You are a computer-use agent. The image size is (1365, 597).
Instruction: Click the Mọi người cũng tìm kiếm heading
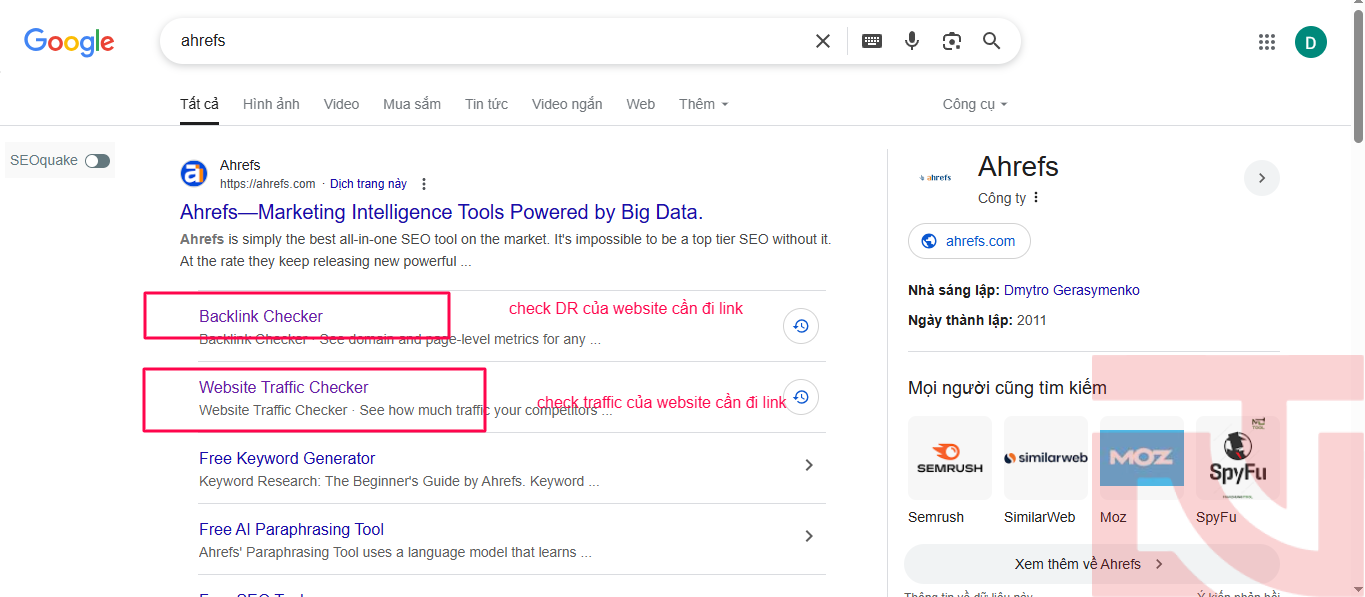tap(1007, 388)
